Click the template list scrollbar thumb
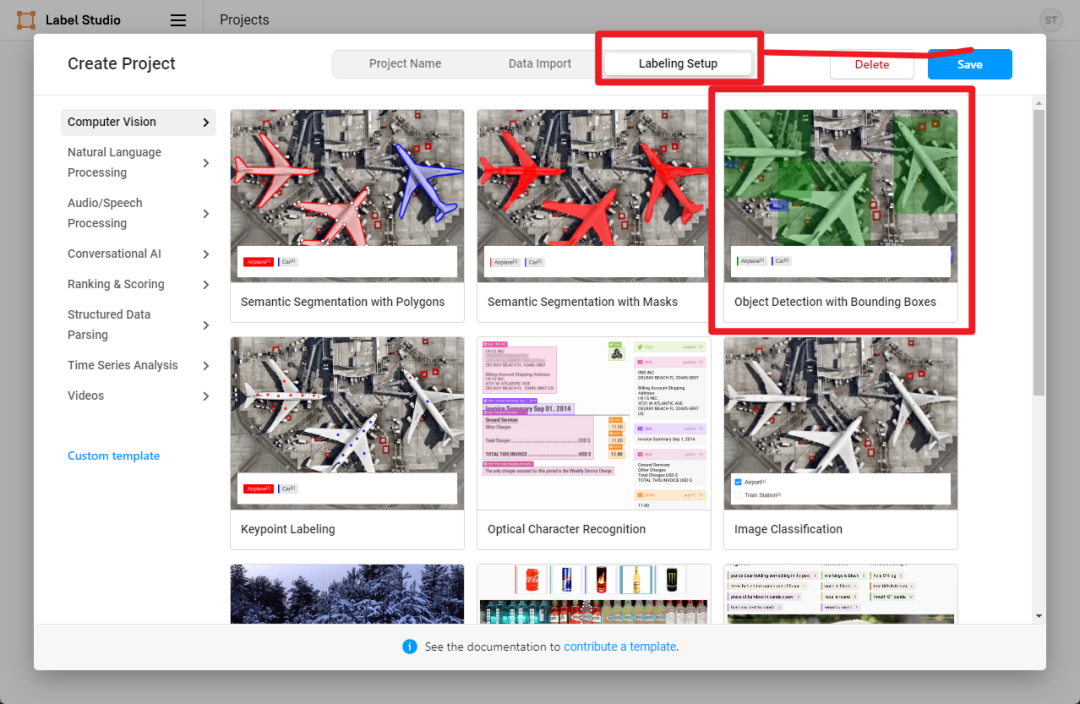This screenshot has width=1080, height=704. [x=1039, y=252]
